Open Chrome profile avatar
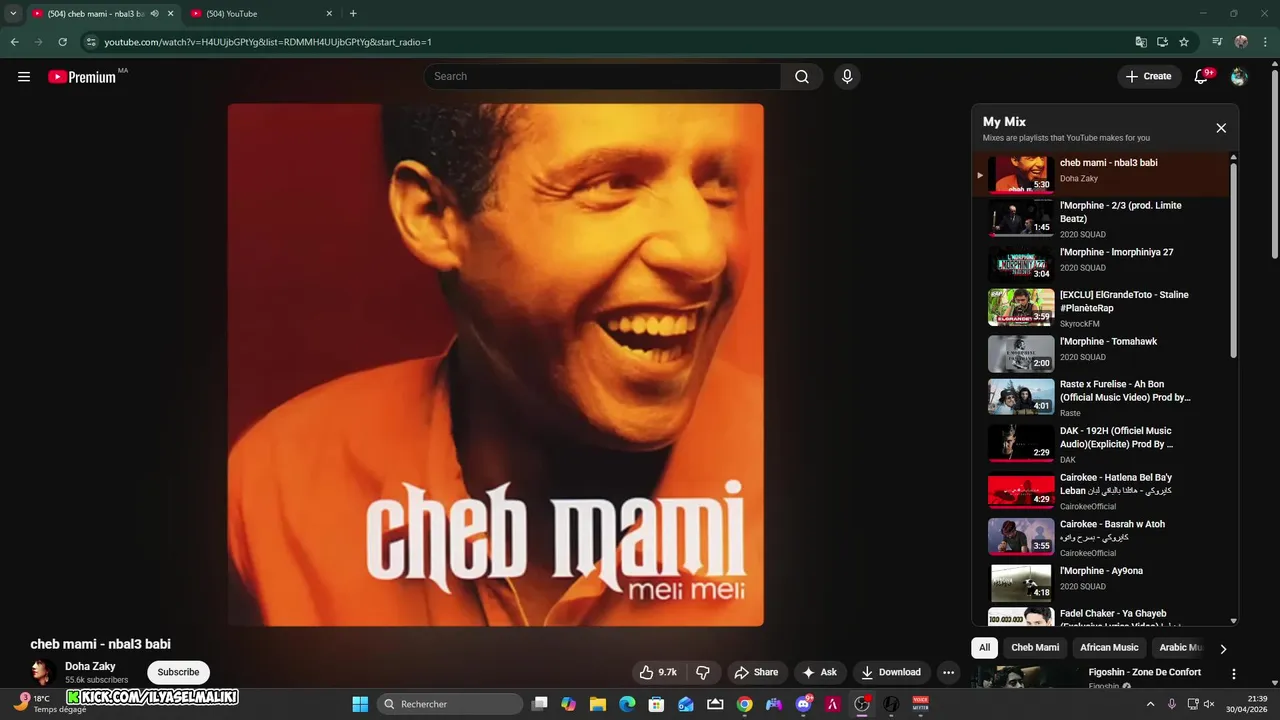This screenshot has height=720, width=1280. 1241,42
